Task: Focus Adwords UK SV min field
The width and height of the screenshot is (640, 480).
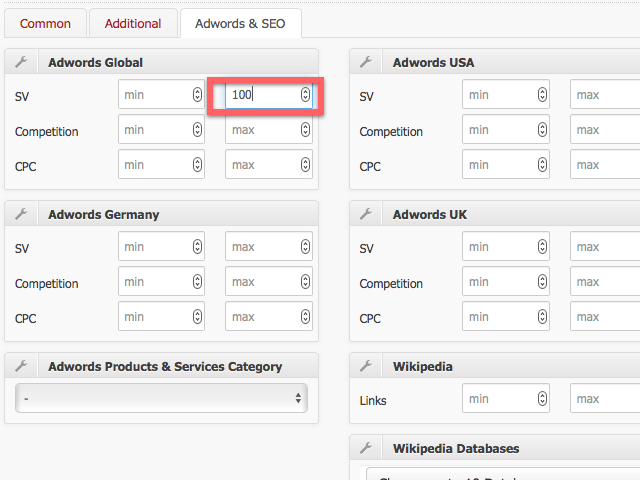Action: coord(506,246)
